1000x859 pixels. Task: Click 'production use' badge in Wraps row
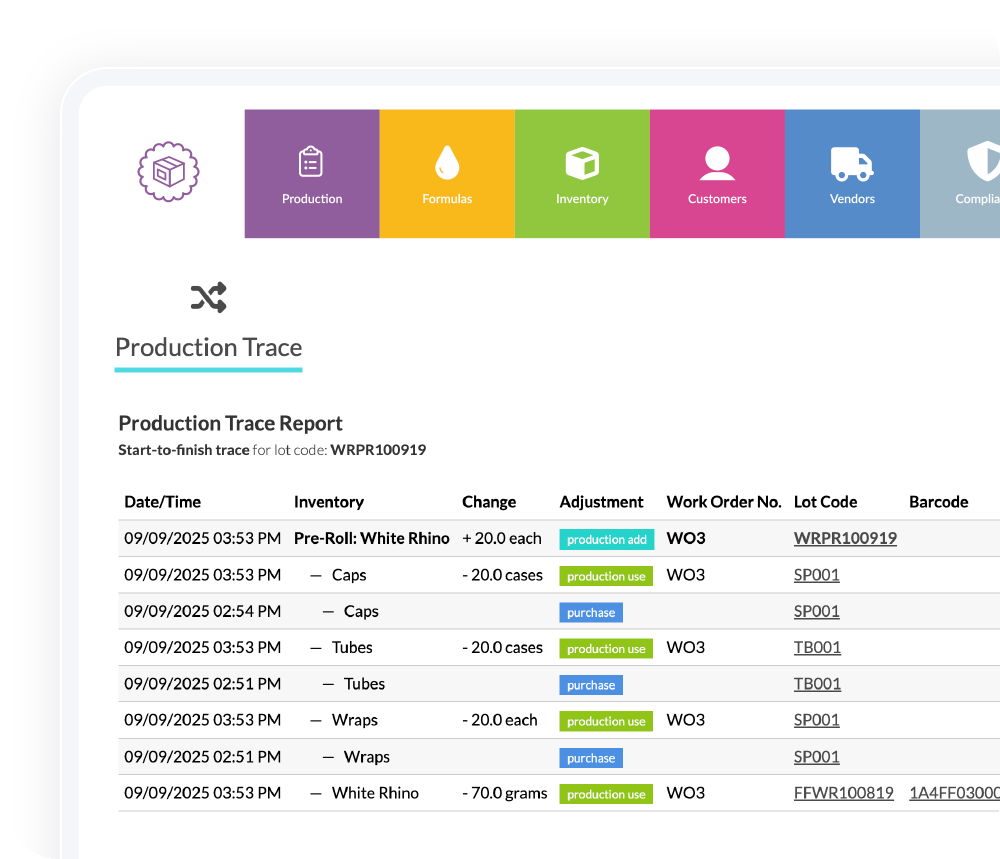[606, 721]
